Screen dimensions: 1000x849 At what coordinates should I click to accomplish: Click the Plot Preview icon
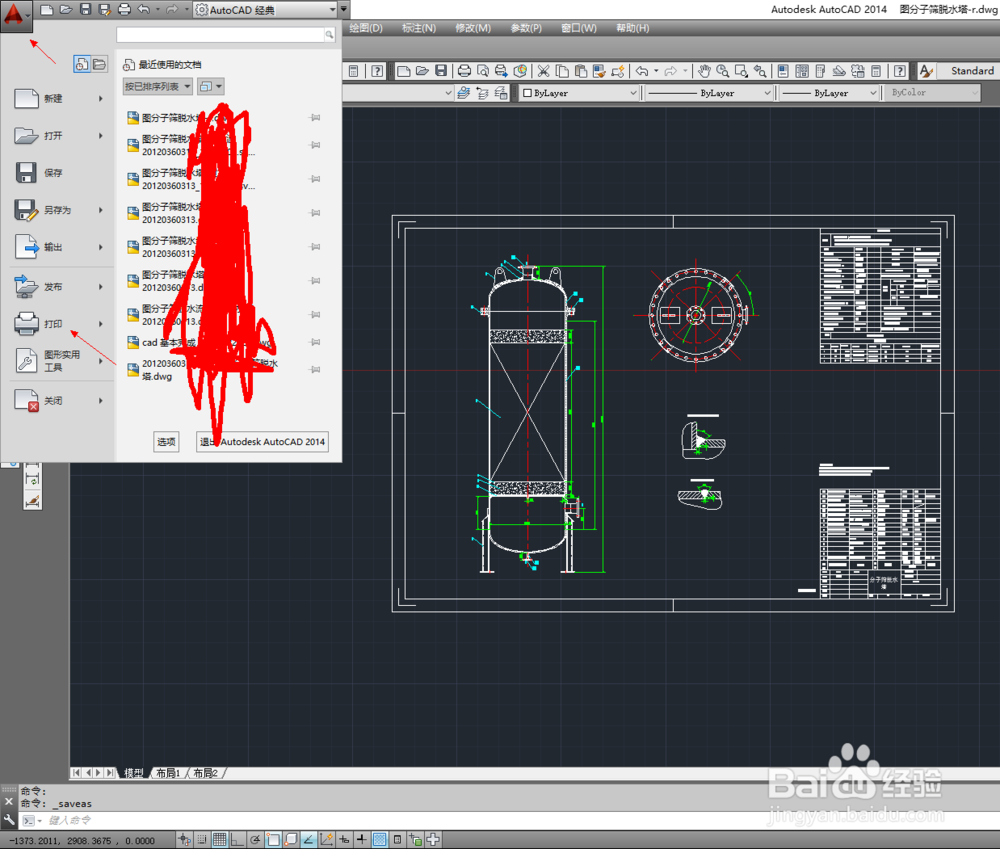483,71
